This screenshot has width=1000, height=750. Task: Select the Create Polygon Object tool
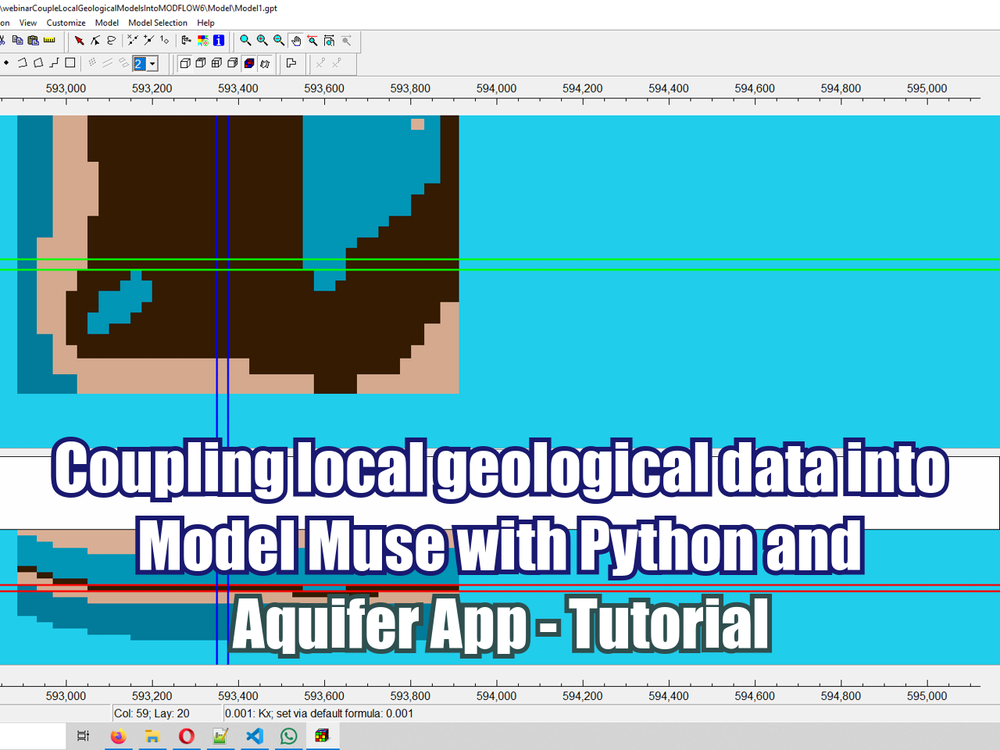(38, 62)
